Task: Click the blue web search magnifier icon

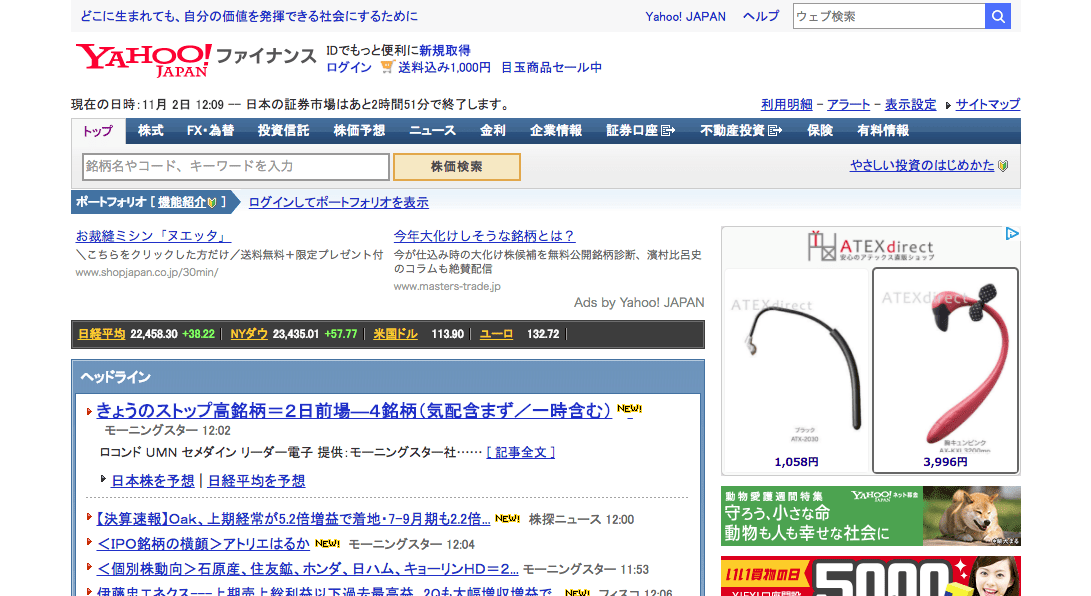Action: pyautogui.click(x=997, y=16)
